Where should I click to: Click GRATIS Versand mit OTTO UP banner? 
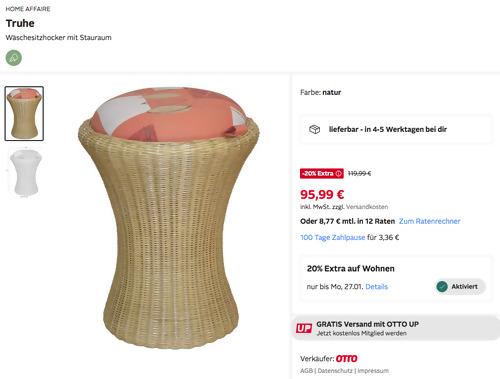pos(396,328)
